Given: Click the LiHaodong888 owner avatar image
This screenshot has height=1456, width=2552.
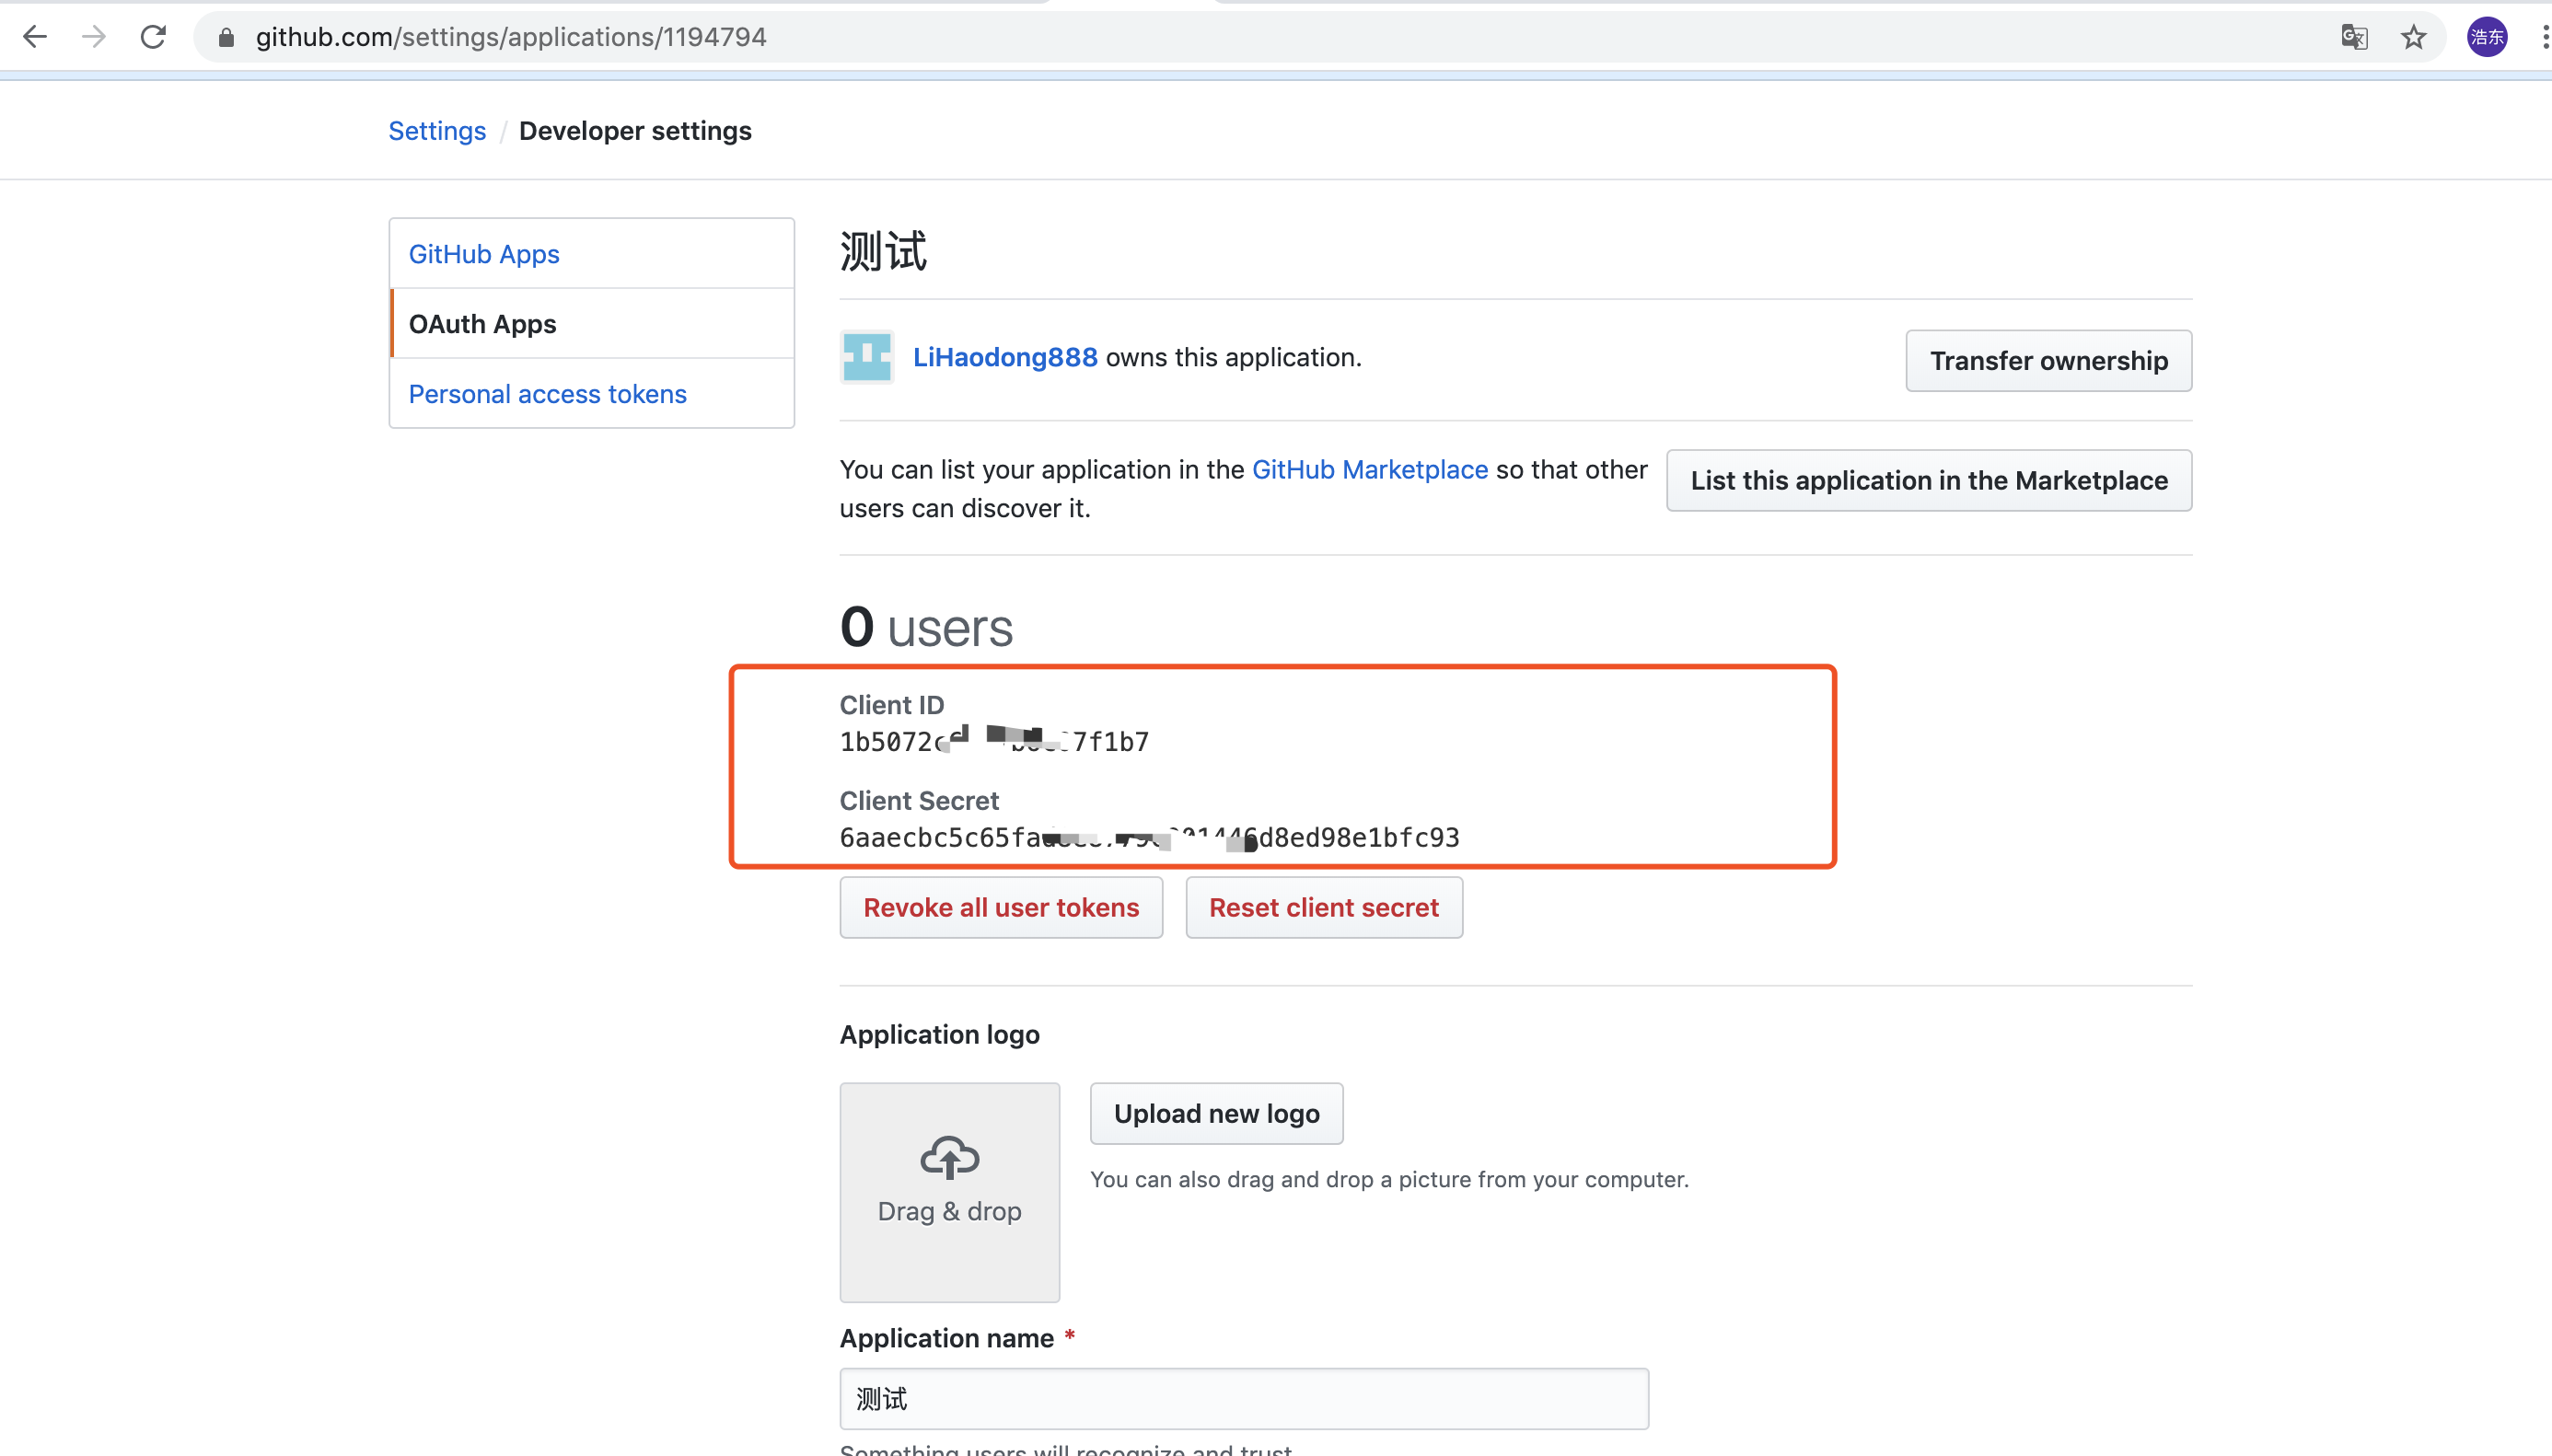Looking at the screenshot, I should pos(867,357).
